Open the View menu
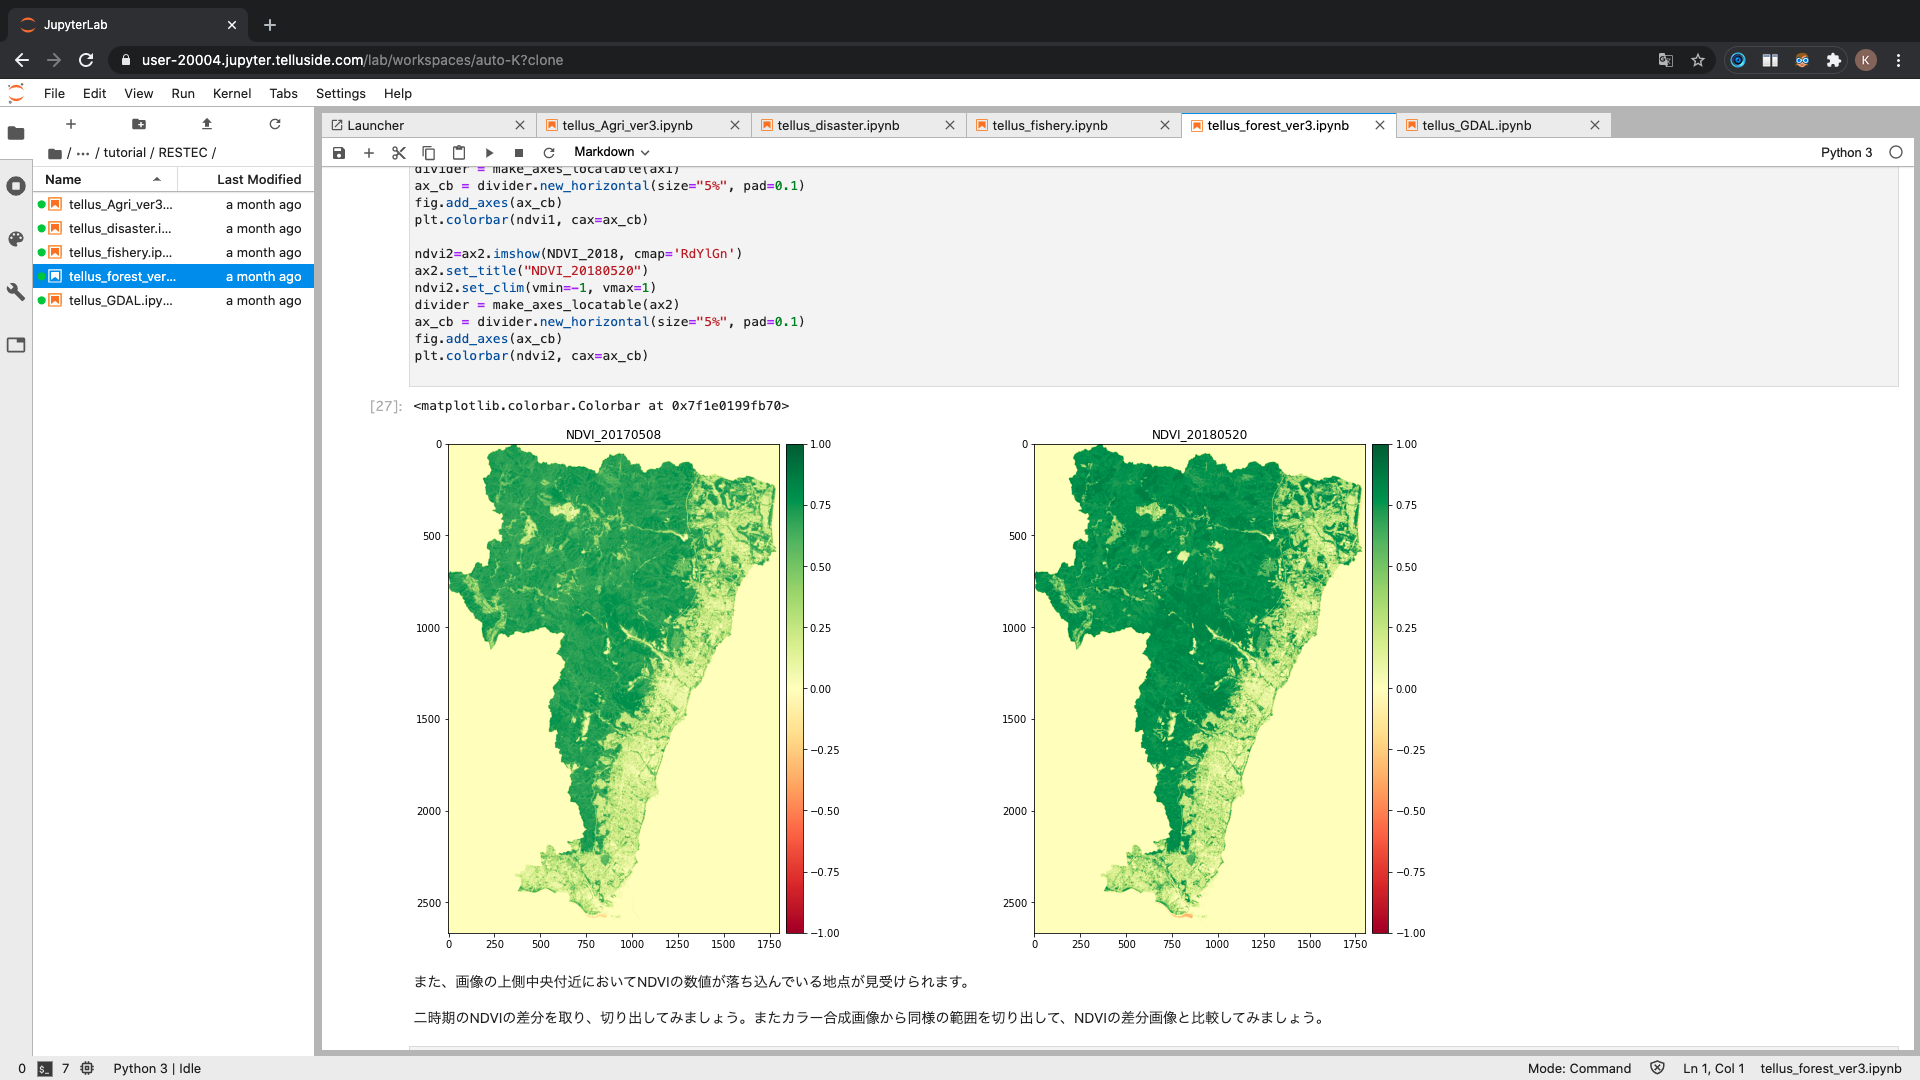1920x1080 pixels. (138, 93)
